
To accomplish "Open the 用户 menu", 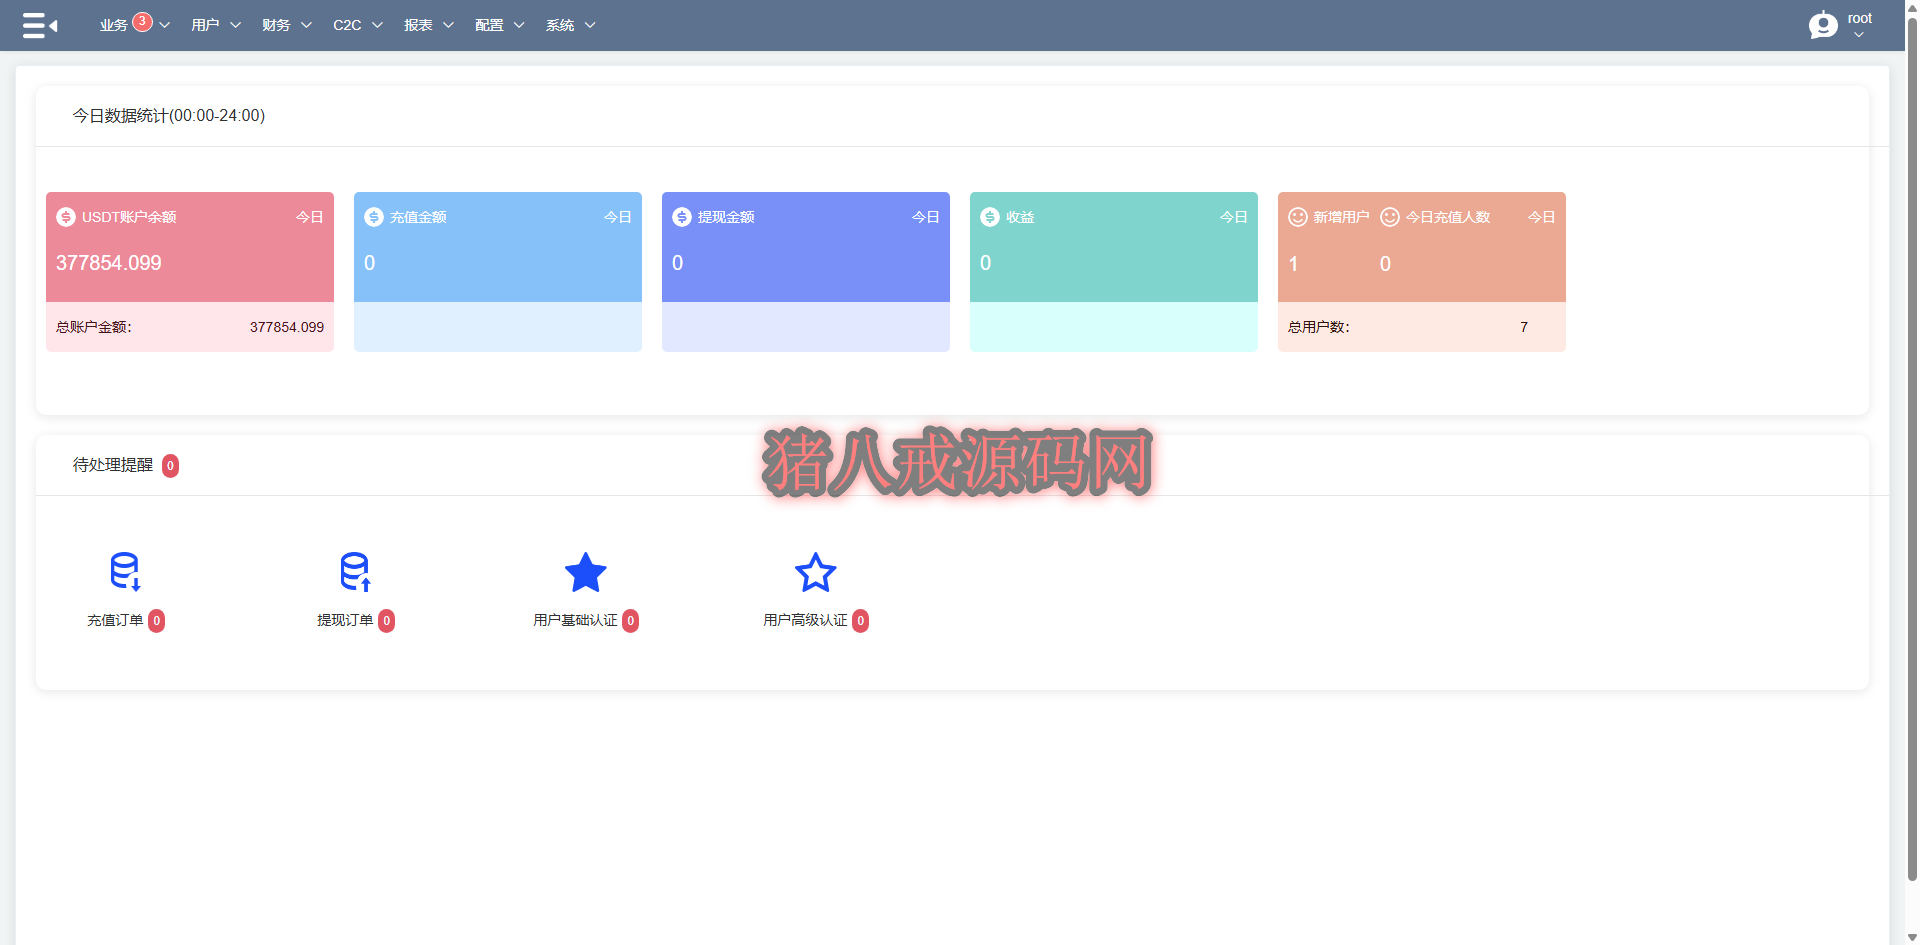I will tap(205, 25).
